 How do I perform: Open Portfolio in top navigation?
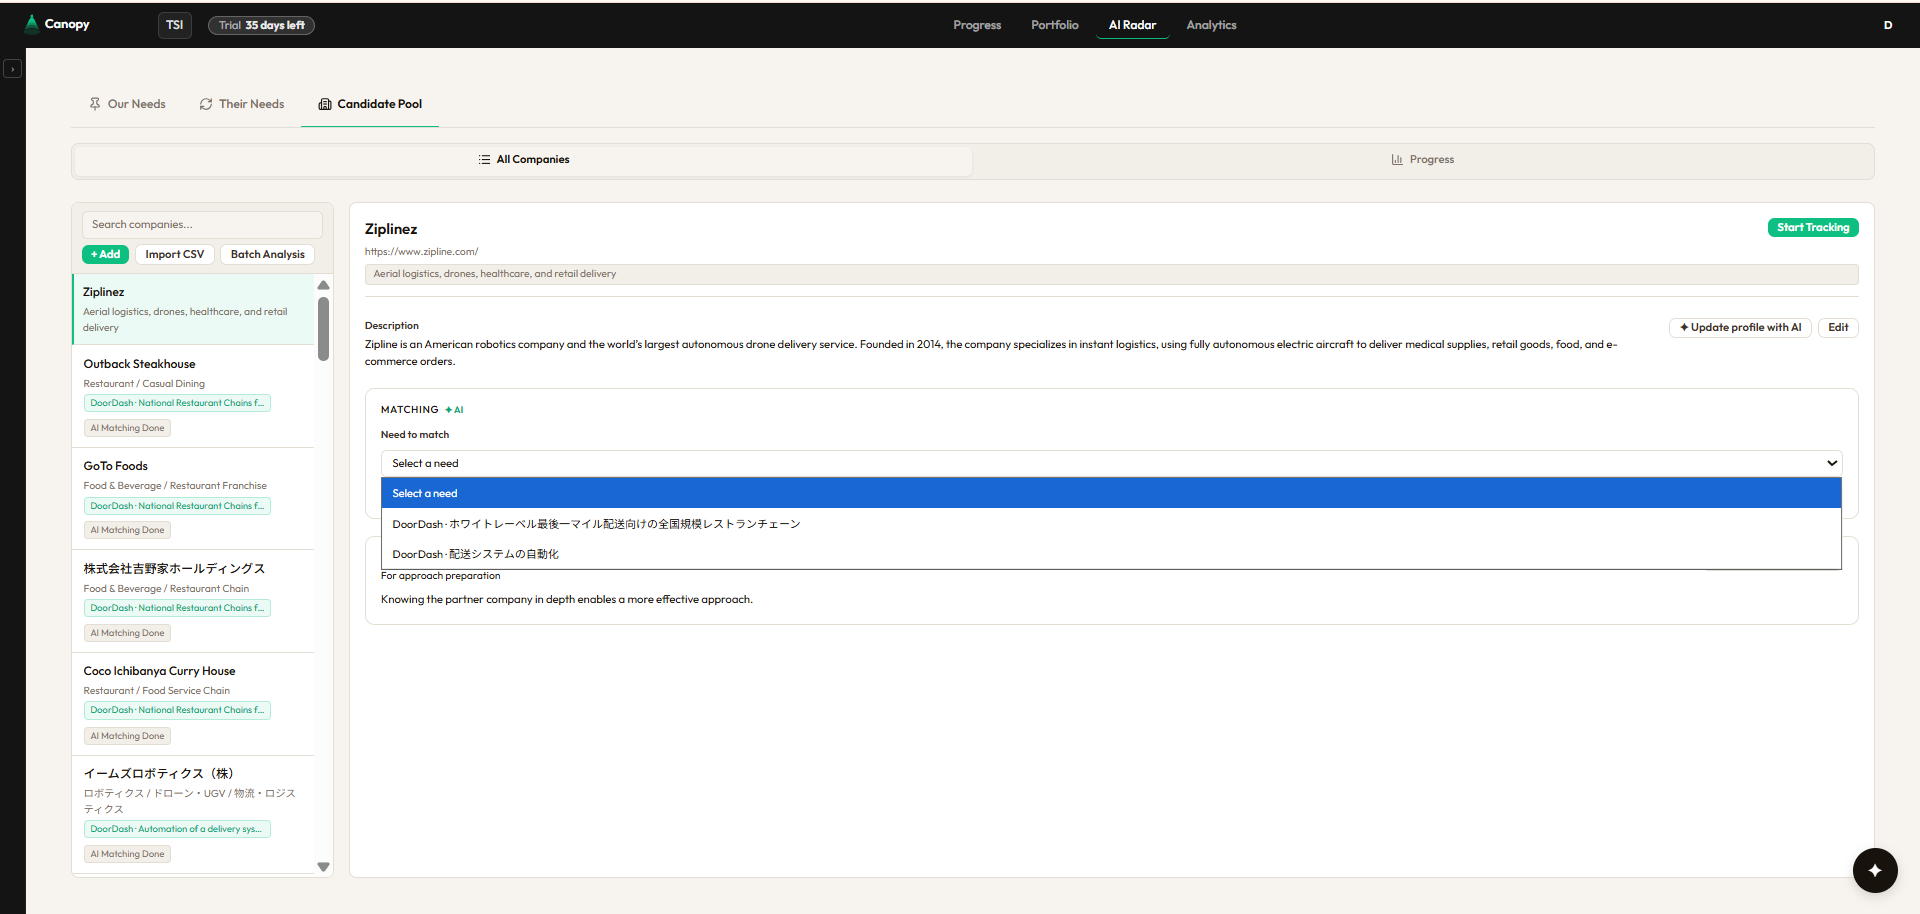1055,25
